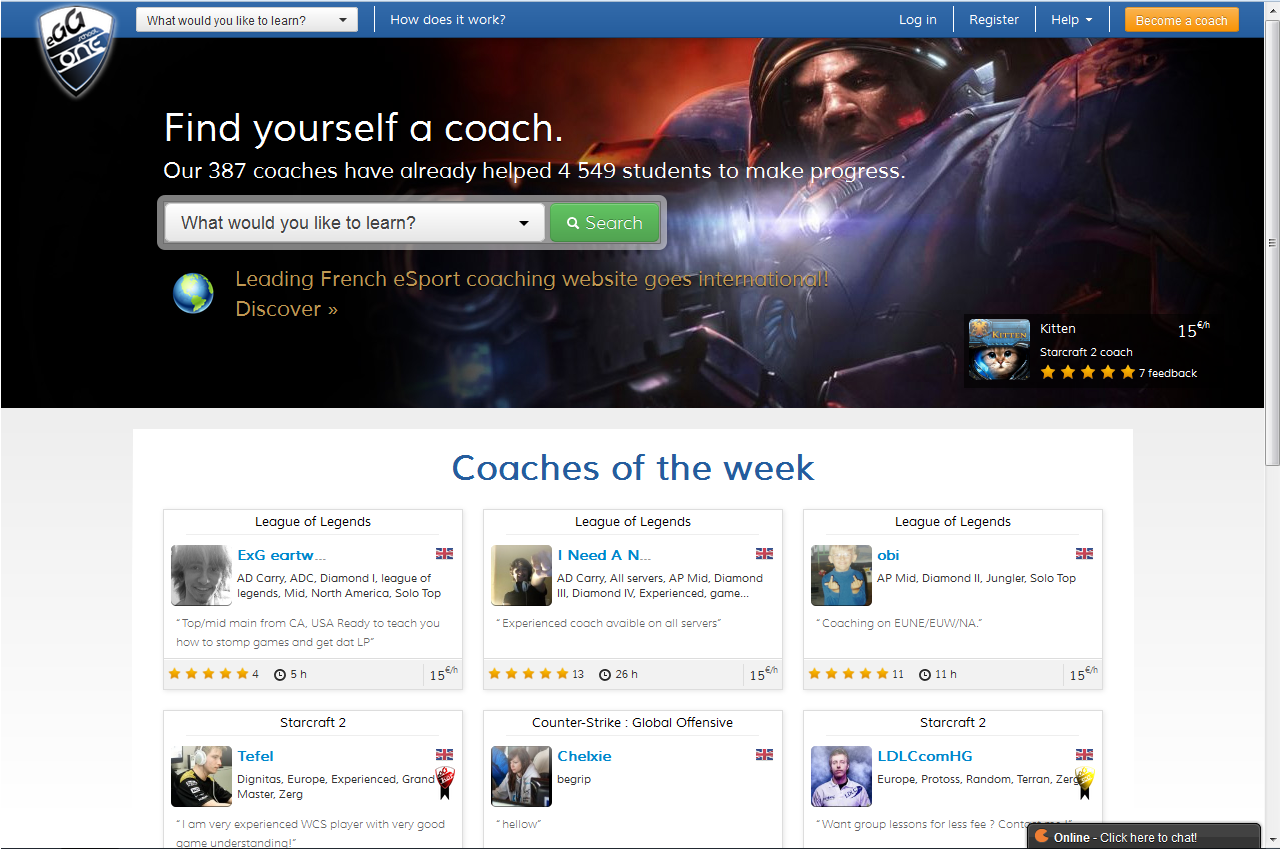Click the yellow award ribbon on LDLCcomHG's card
Screen dimensions: 1280x849
[1085, 782]
